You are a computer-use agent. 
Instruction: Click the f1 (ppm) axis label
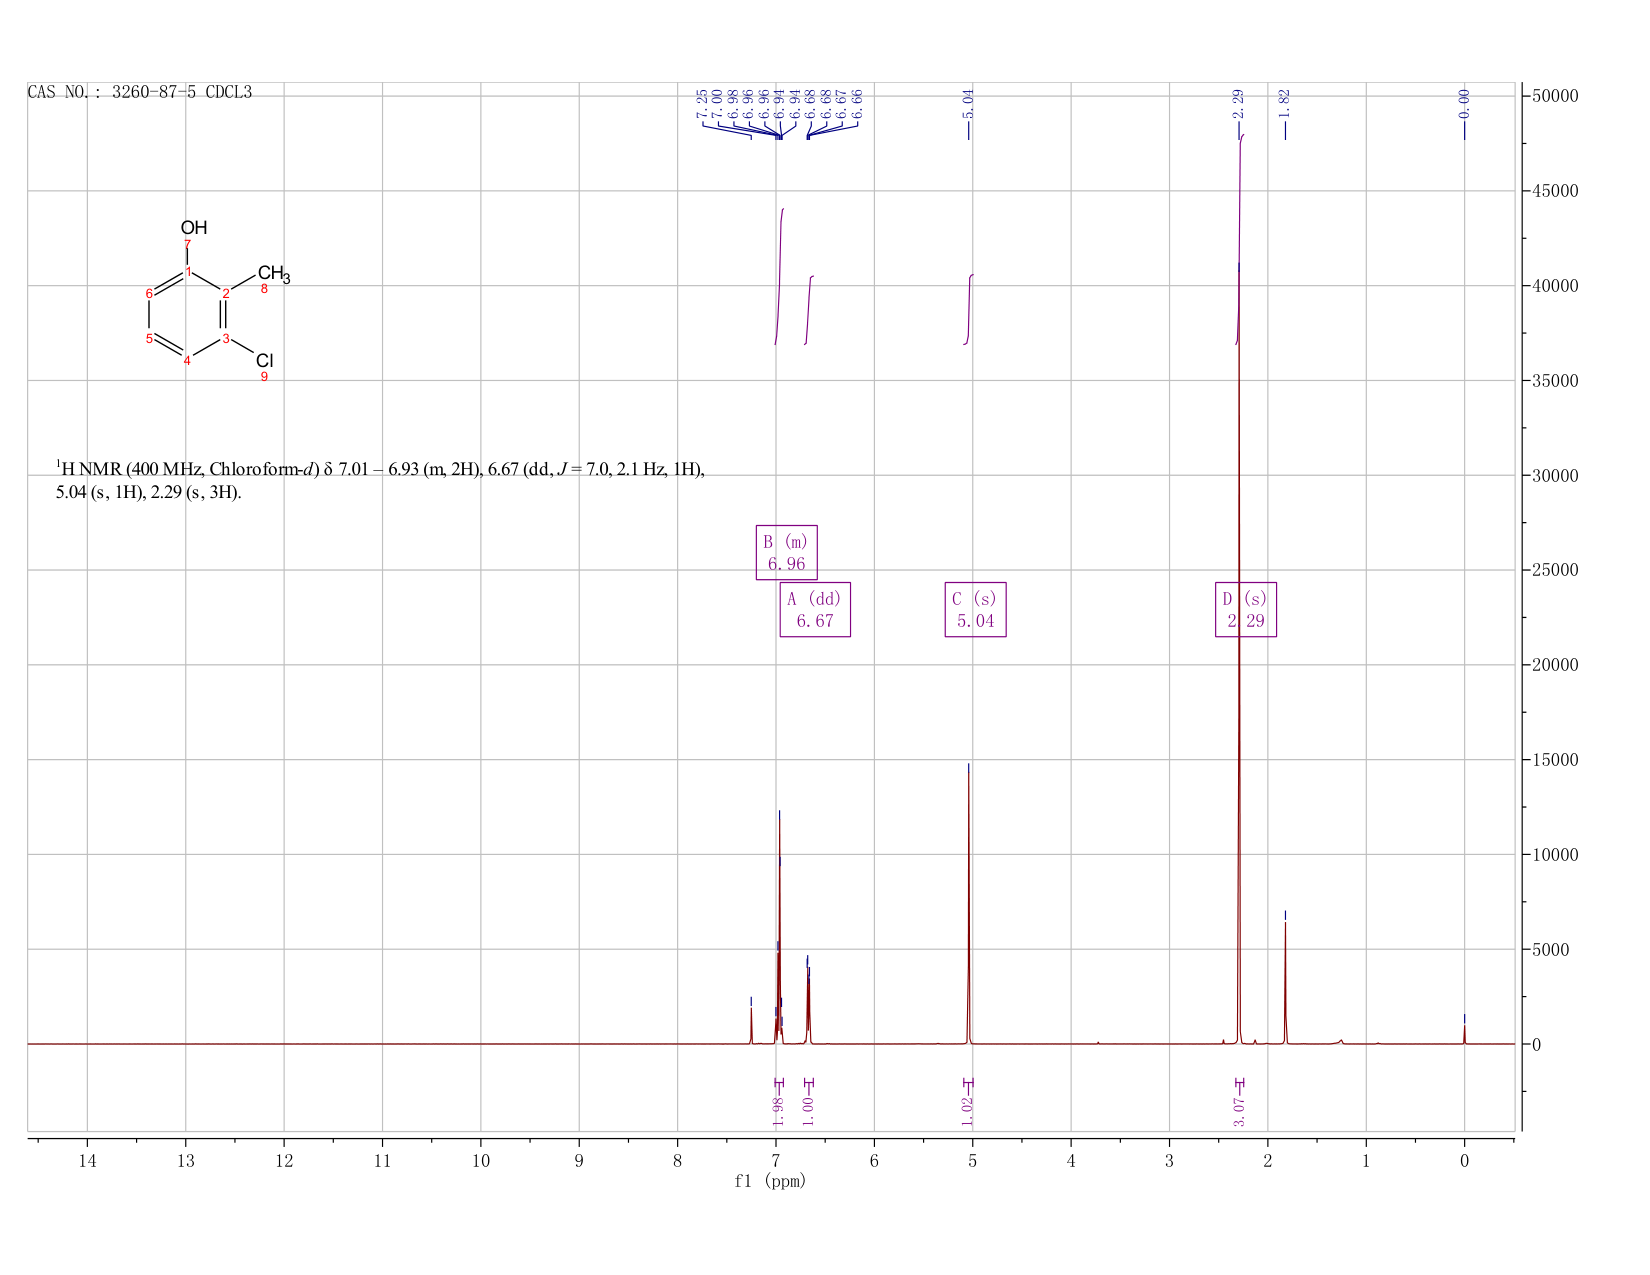pyautogui.click(x=770, y=1181)
